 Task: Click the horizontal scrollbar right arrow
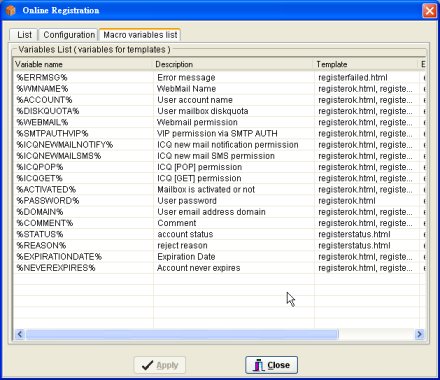(419, 334)
